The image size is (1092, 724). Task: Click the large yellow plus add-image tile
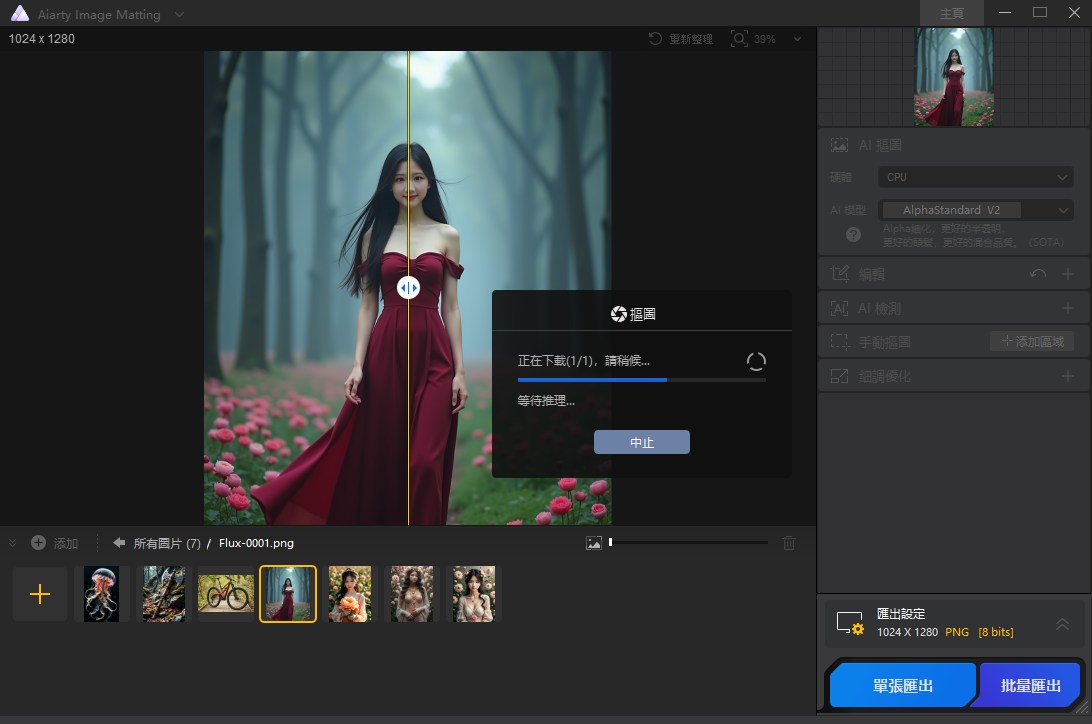(x=40, y=594)
